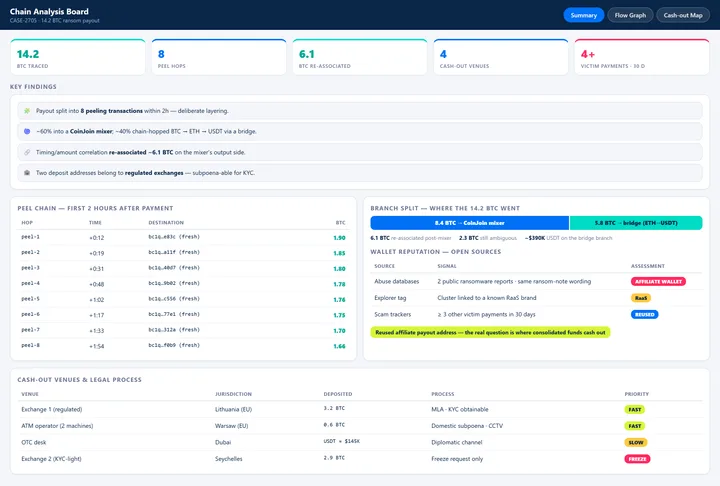The image size is (720, 486).
Task: Select the Summary tab
Action: [x=584, y=15]
